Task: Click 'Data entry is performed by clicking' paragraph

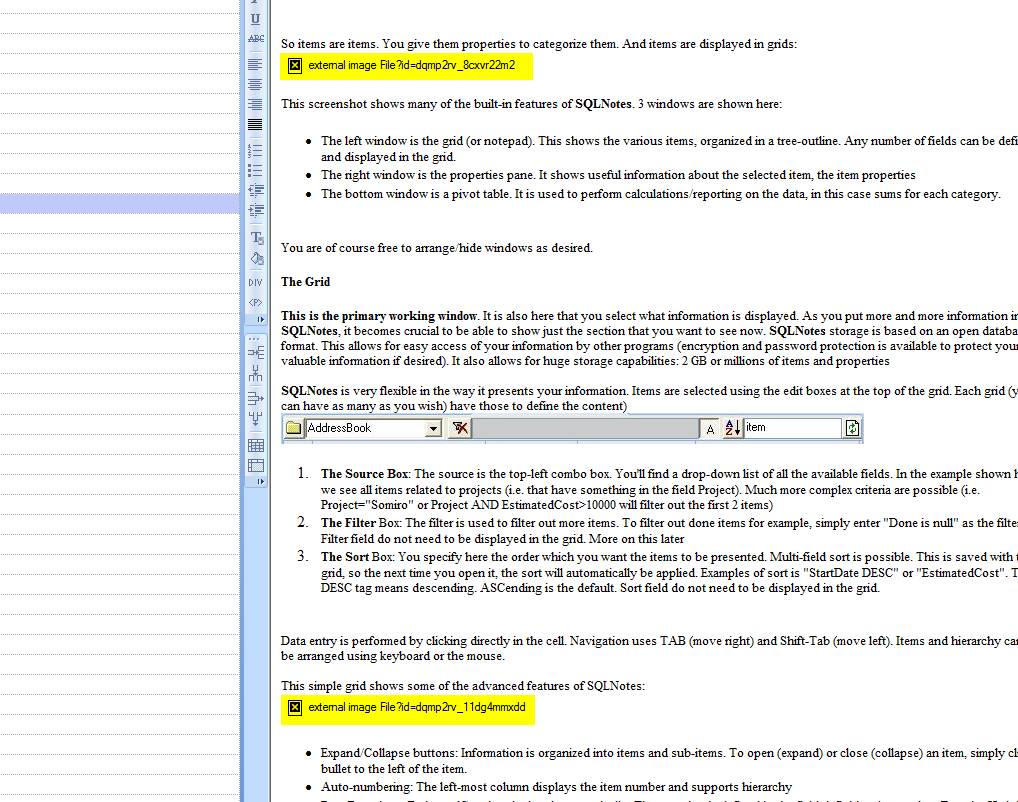Action: tap(649, 649)
